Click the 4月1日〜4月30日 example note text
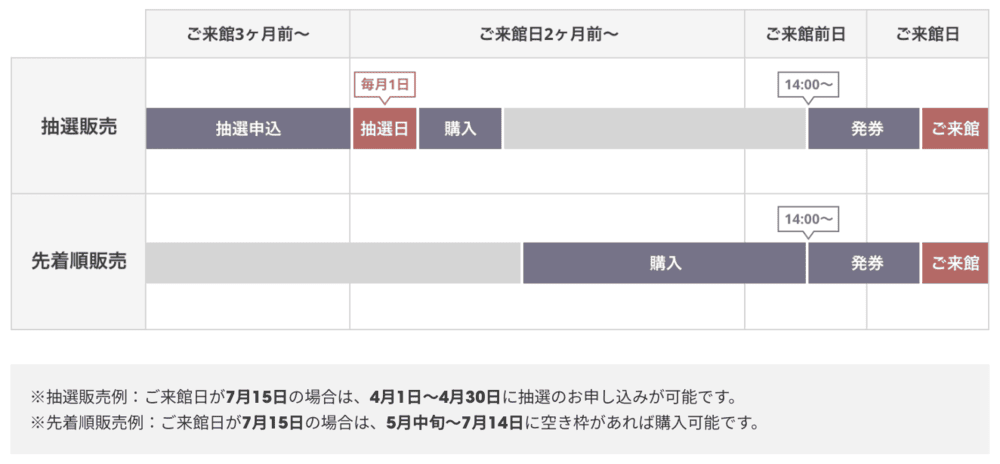Viewport: 1000px width, 464px height. [x=434, y=399]
